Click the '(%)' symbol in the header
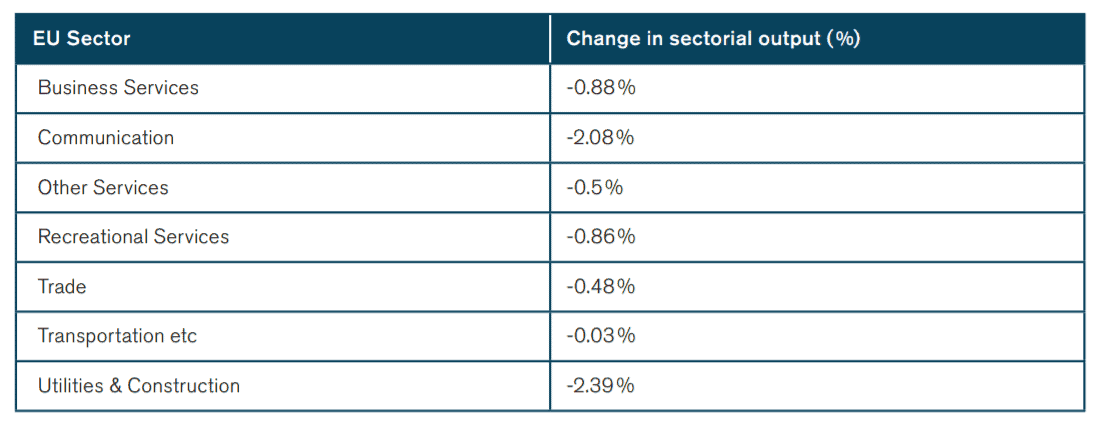The image size is (1106, 431). (844, 39)
